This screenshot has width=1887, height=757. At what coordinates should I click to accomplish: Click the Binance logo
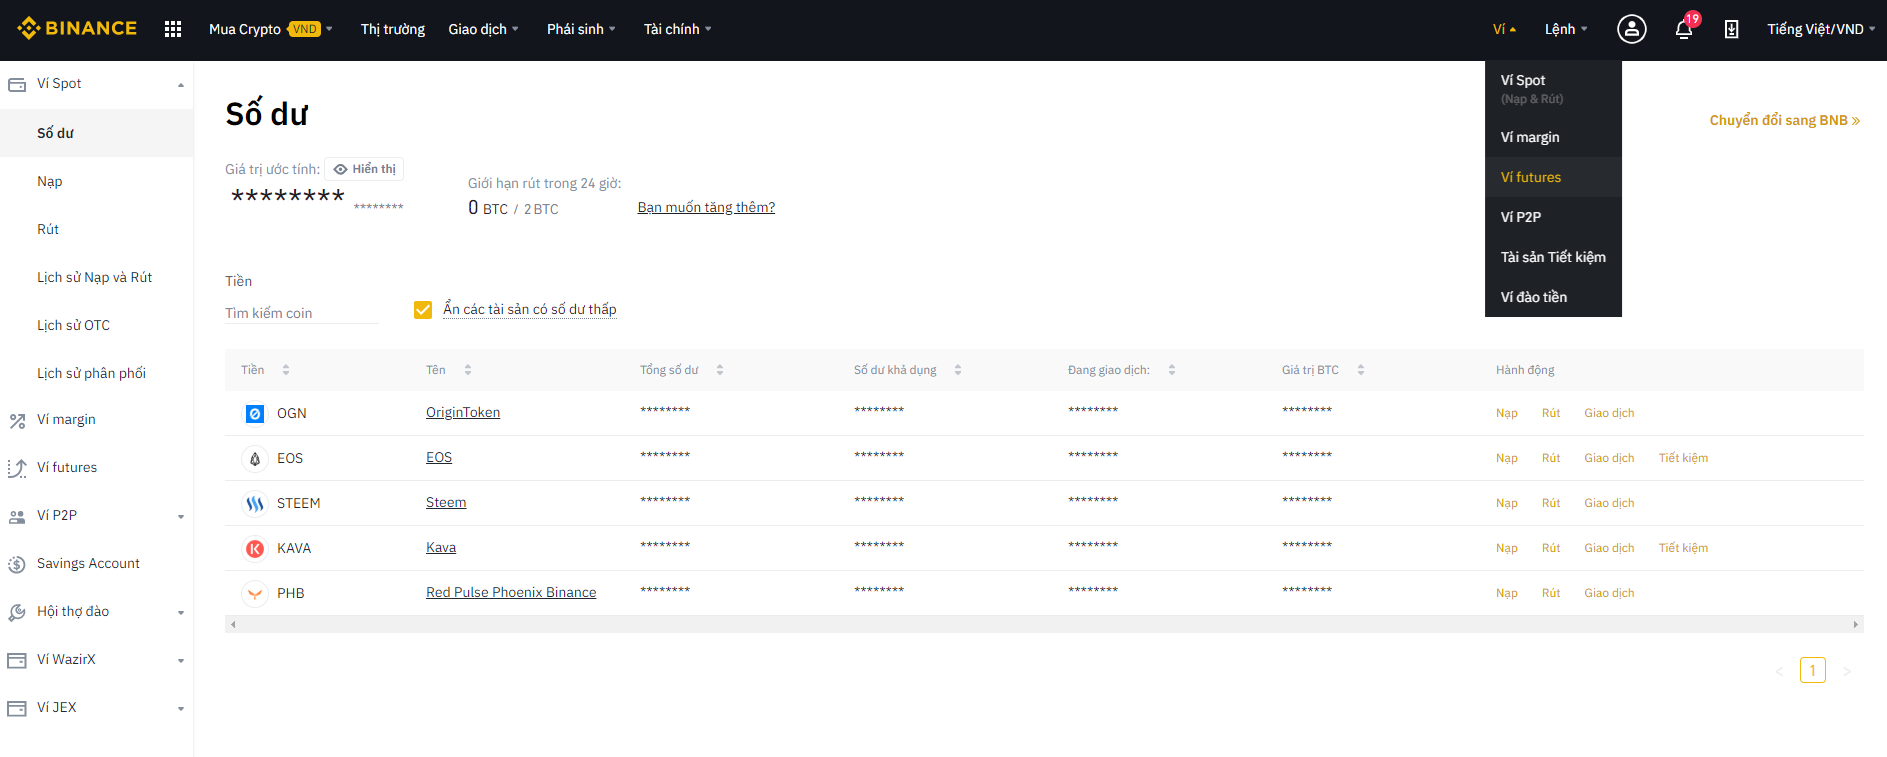(x=77, y=28)
